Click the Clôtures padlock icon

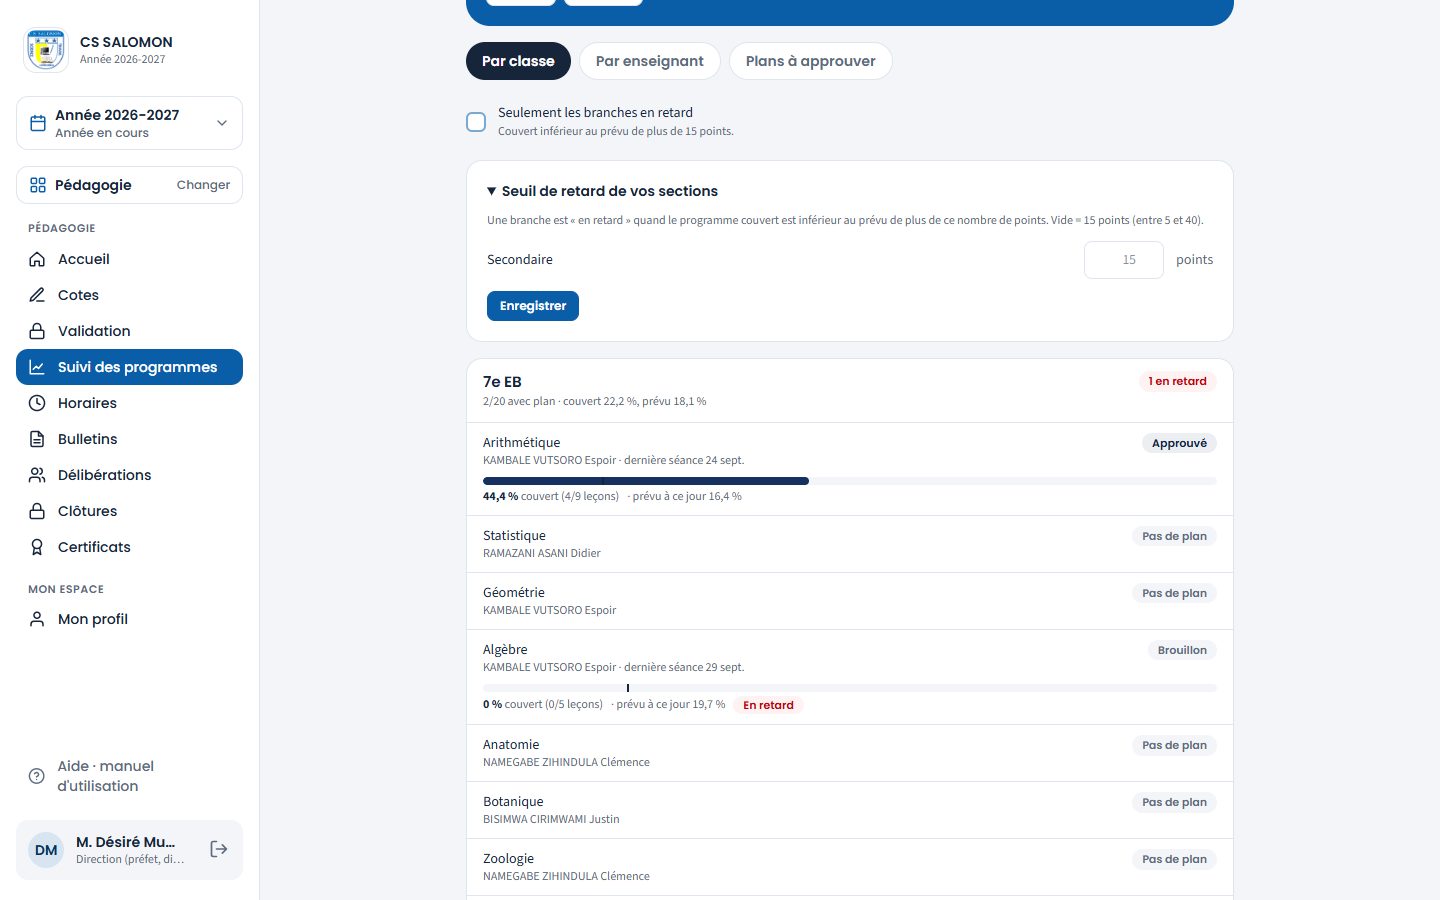[37, 511]
